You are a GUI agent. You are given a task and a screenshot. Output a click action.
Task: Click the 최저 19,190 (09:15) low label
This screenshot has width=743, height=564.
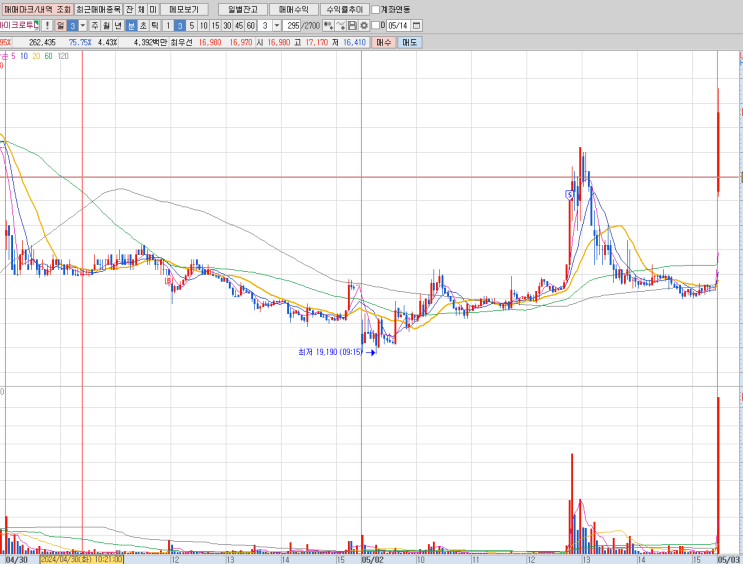point(331,352)
